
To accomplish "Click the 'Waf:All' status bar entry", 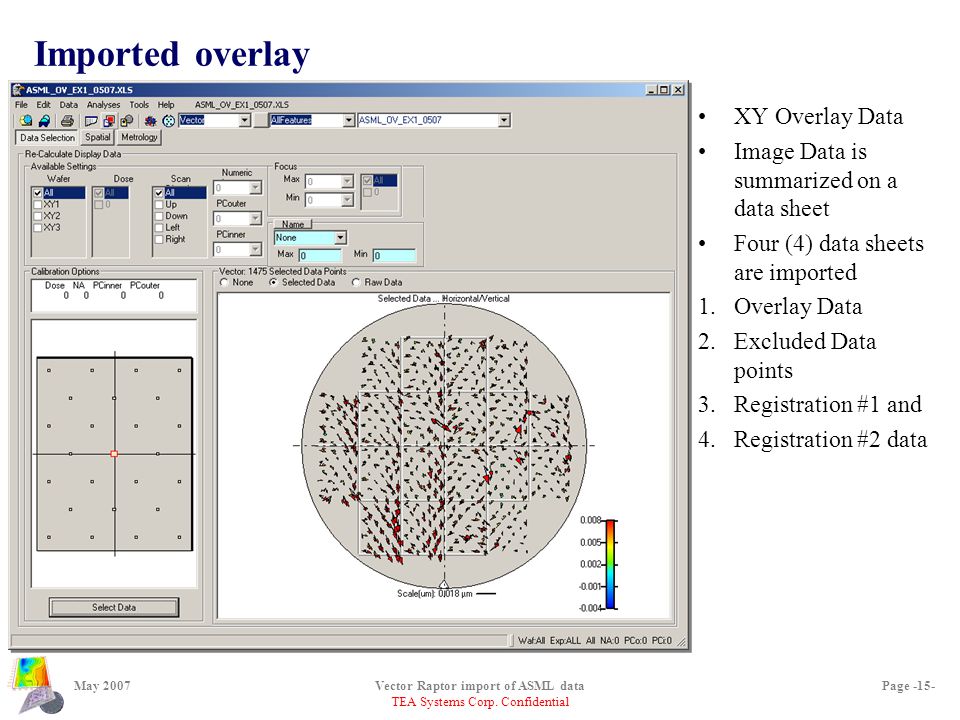I will coord(531,640).
